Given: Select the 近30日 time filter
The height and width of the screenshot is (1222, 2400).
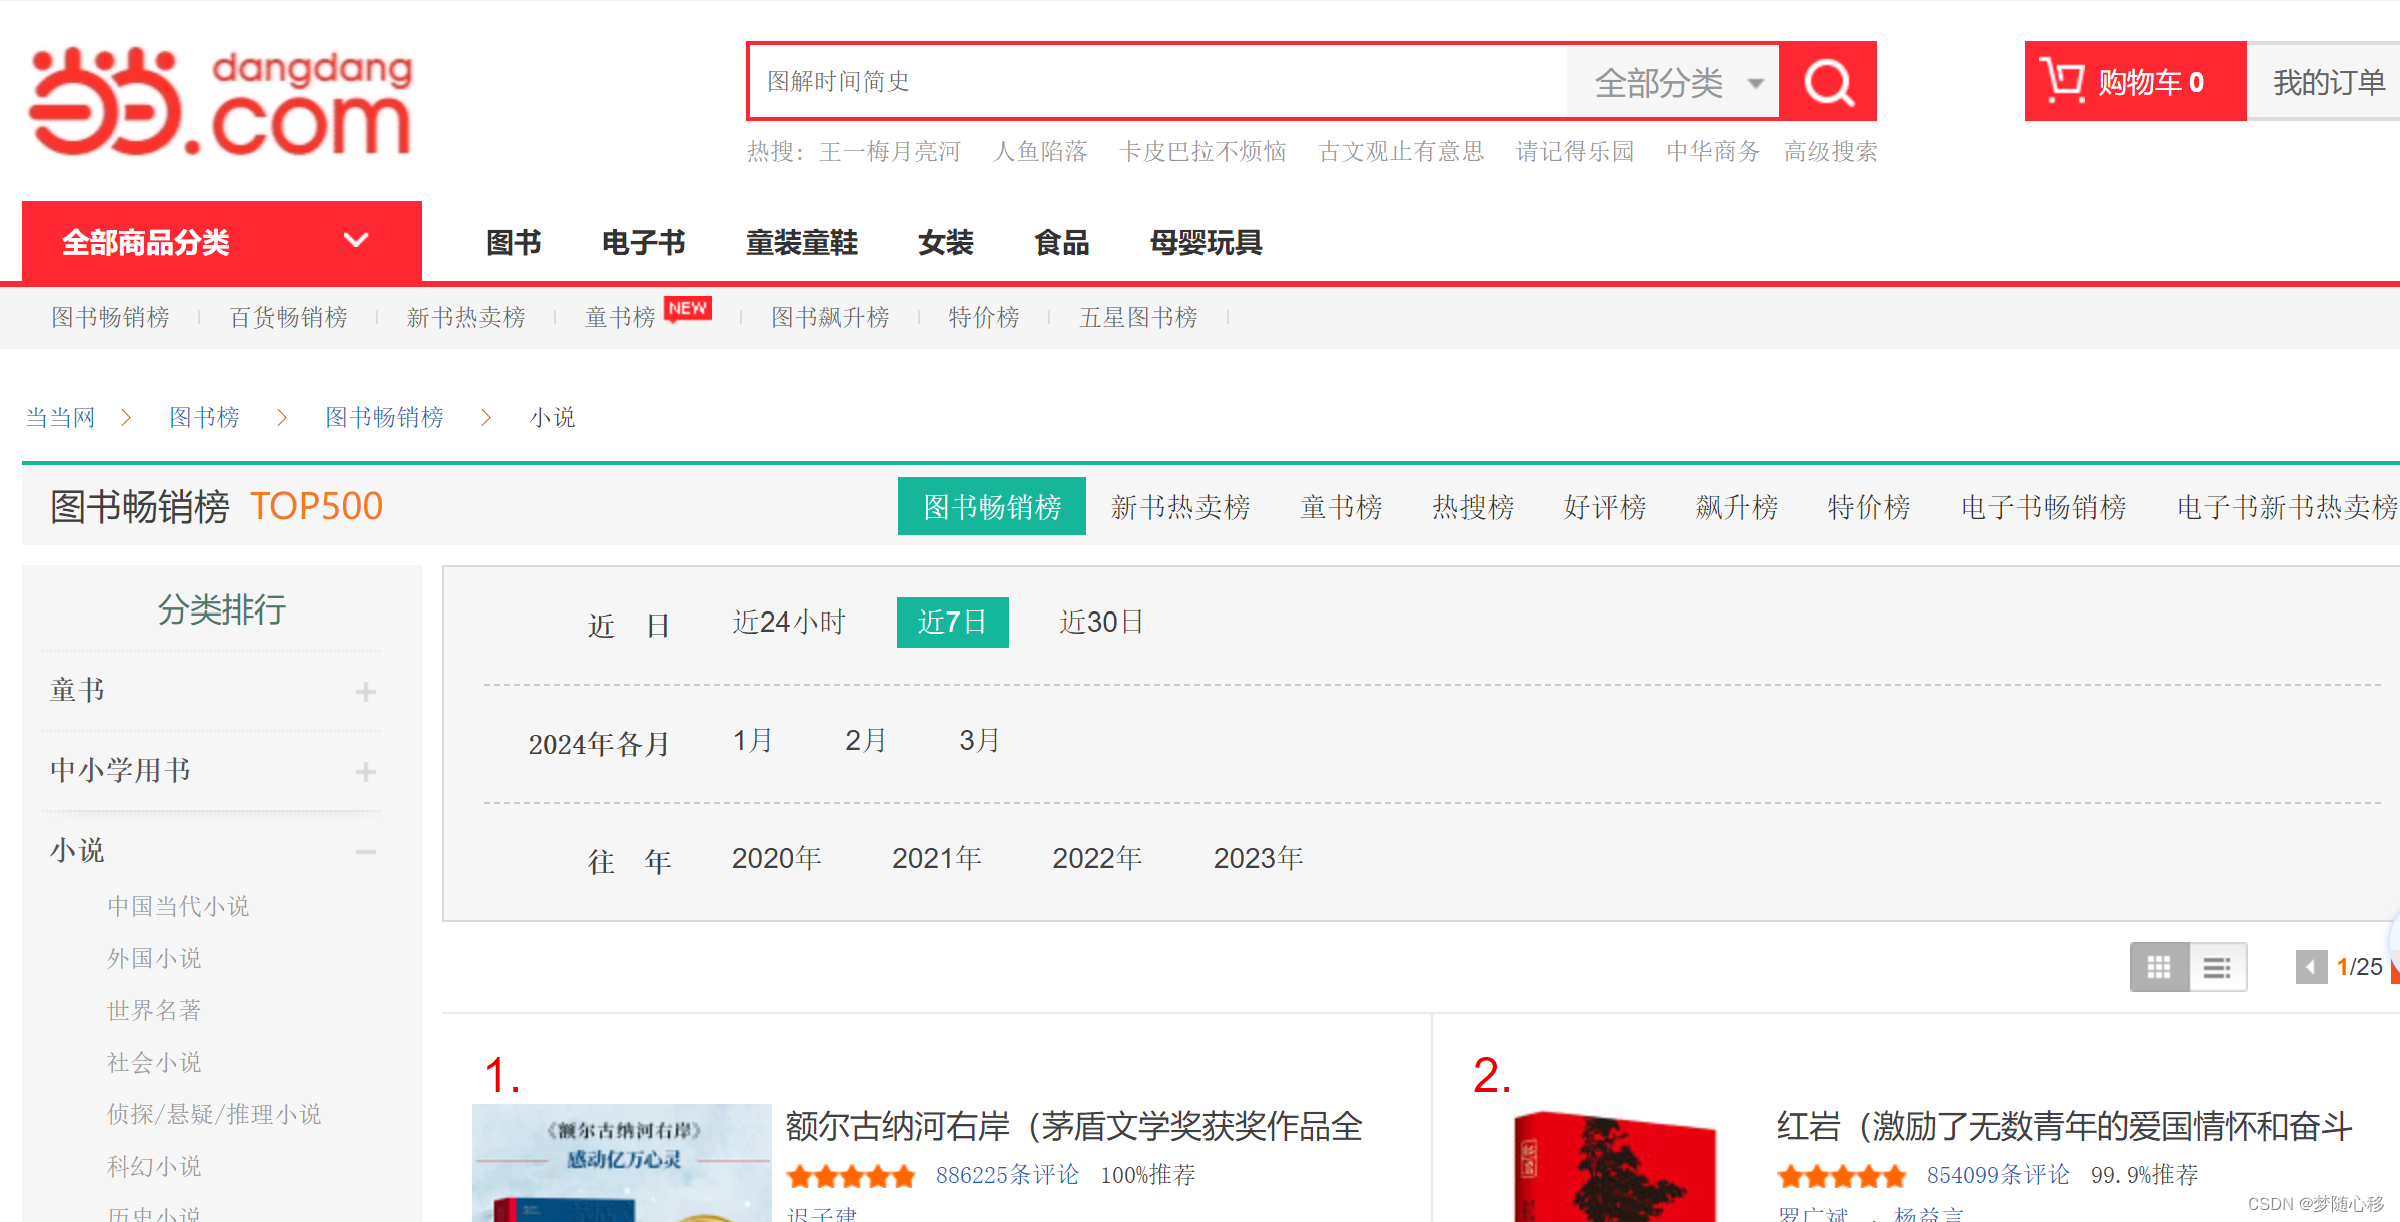Looking at the screenshot, I should (x=1100, y=622).
